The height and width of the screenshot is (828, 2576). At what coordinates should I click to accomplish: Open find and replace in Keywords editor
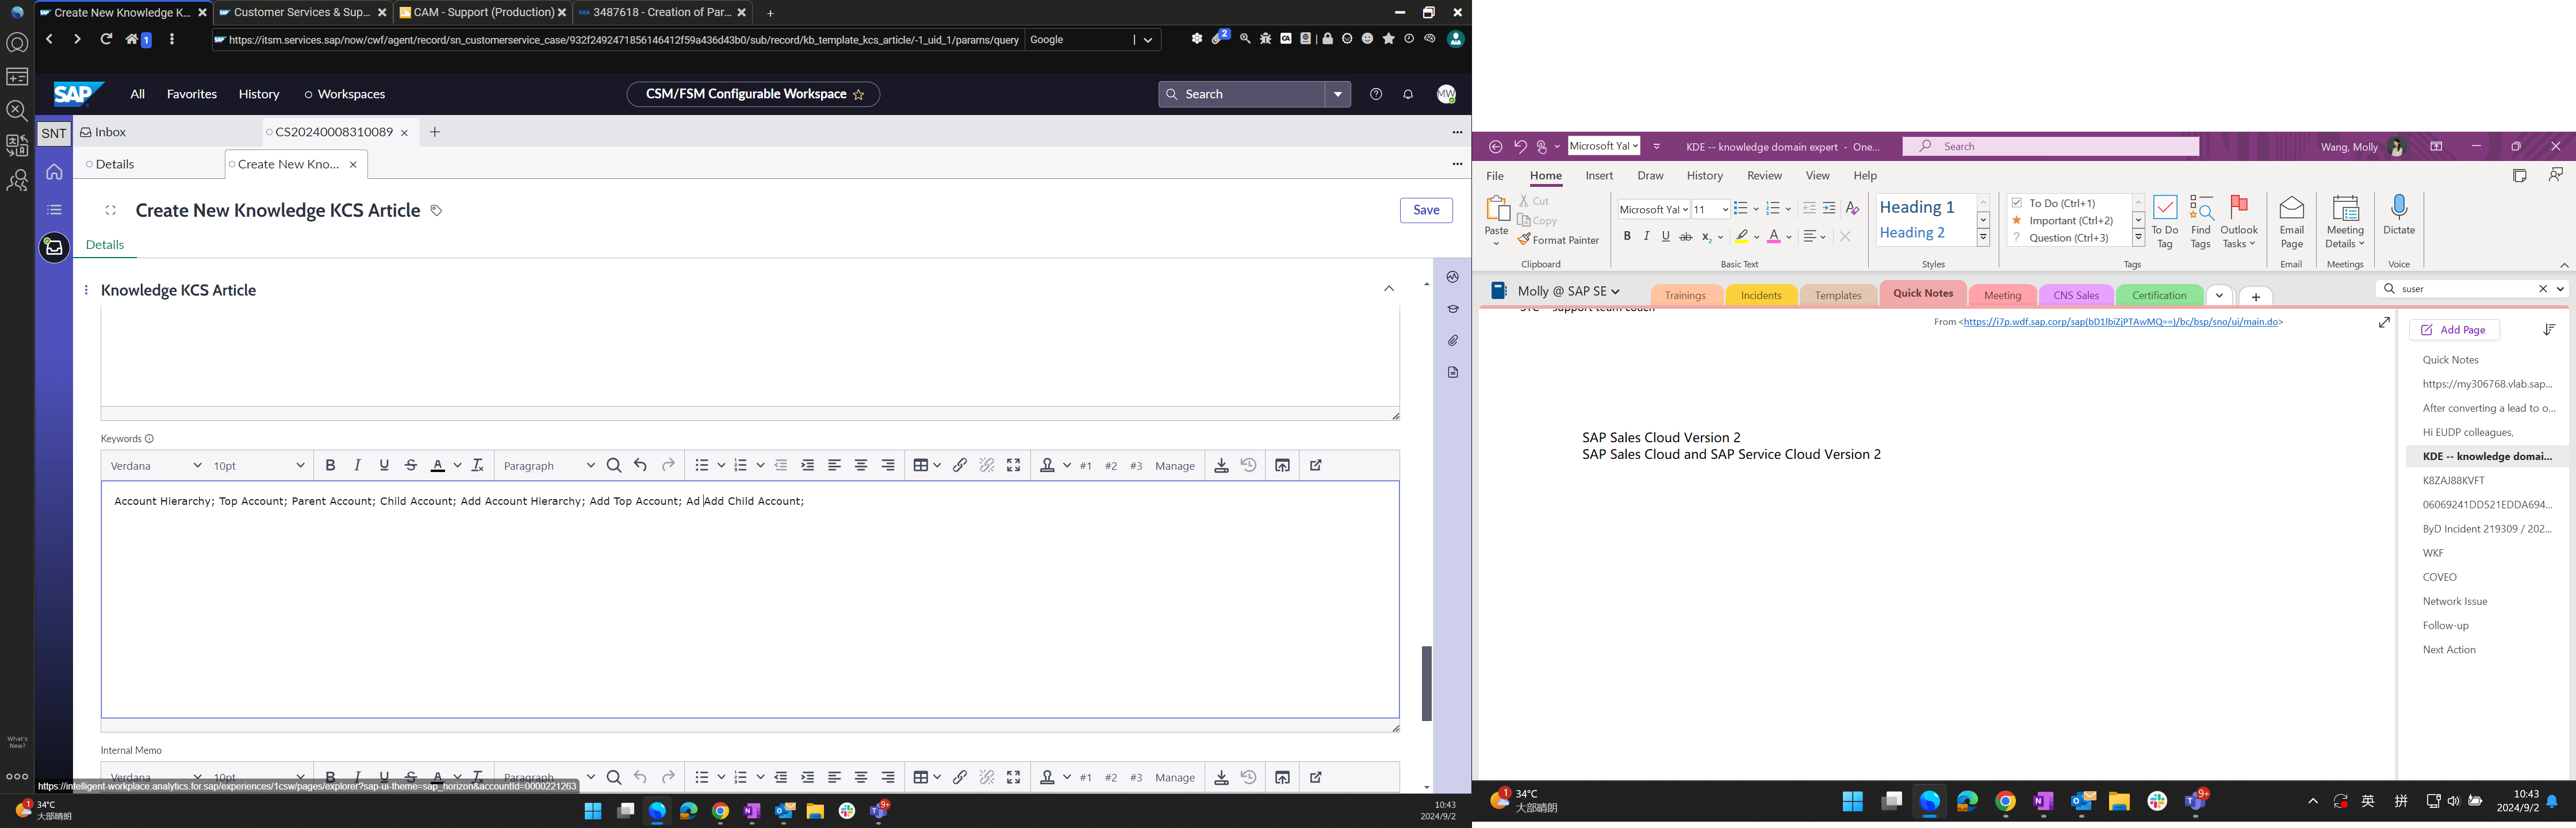pyautogui.click(x=614, y=465)
